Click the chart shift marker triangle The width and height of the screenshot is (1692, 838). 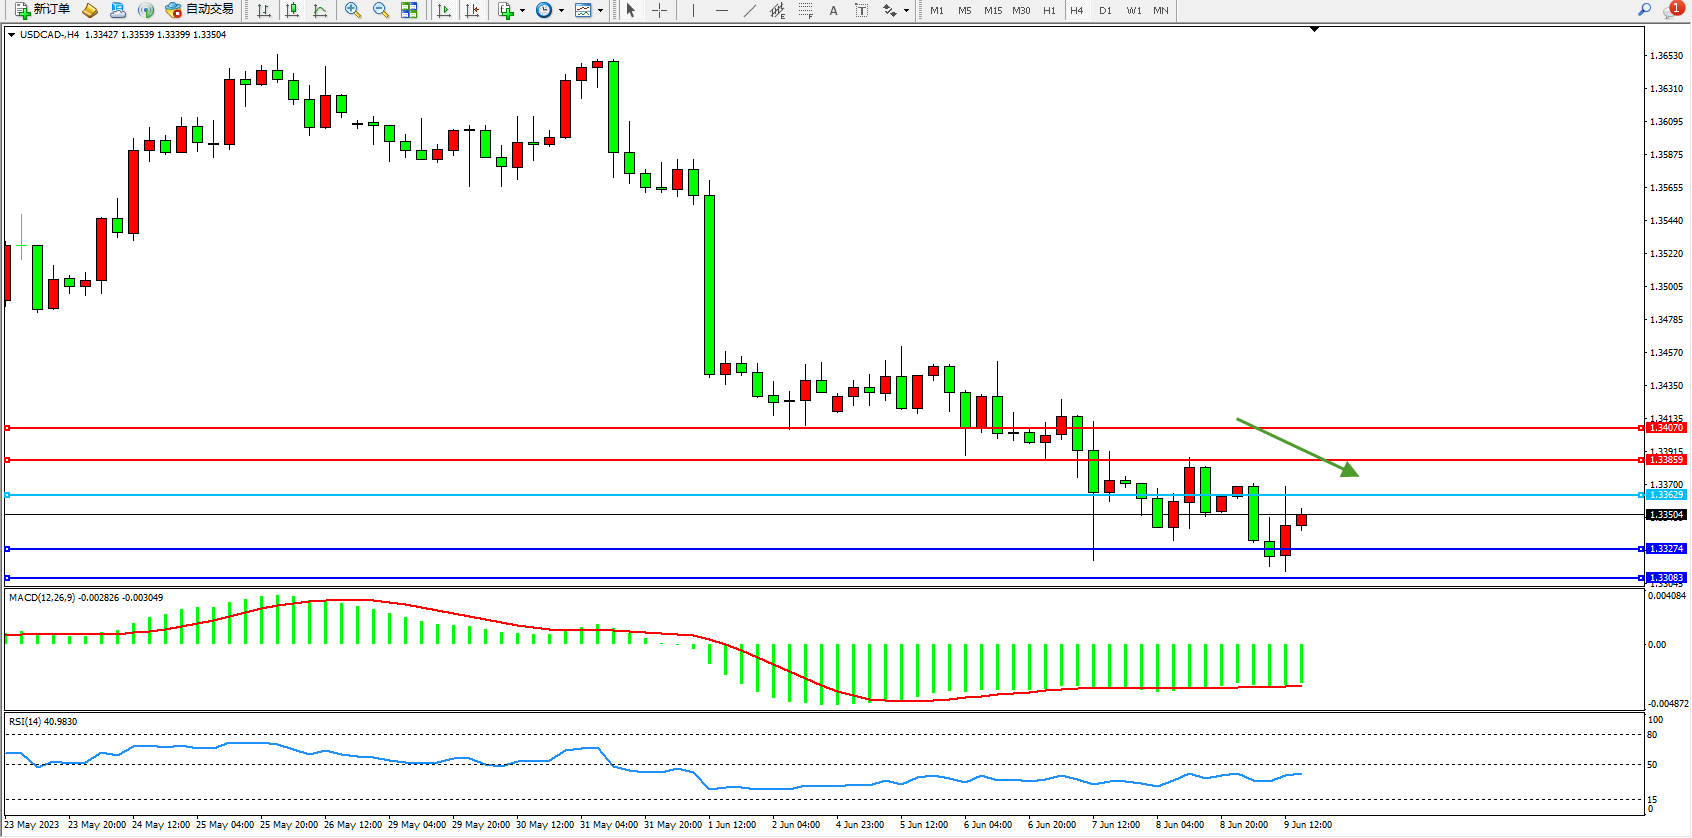[x=1314, y=30]
